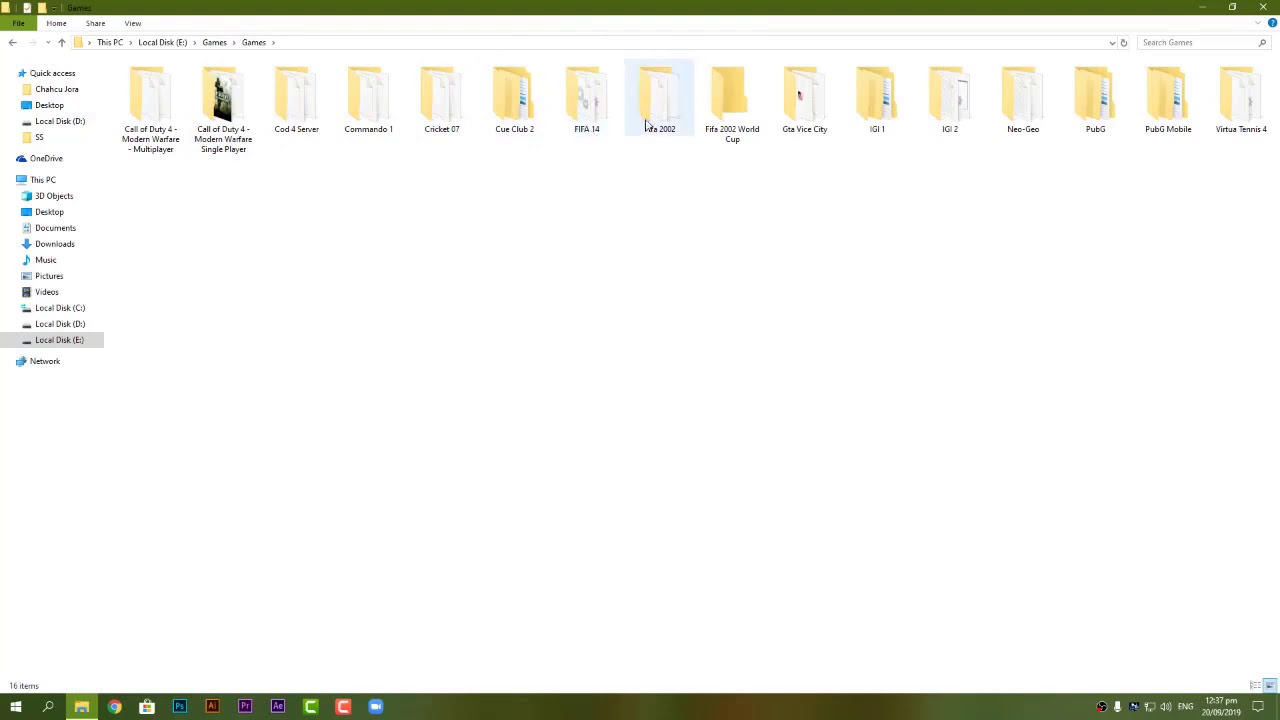
Task: Expand This PC breadcrumb chevron
Action: [131, 42]
